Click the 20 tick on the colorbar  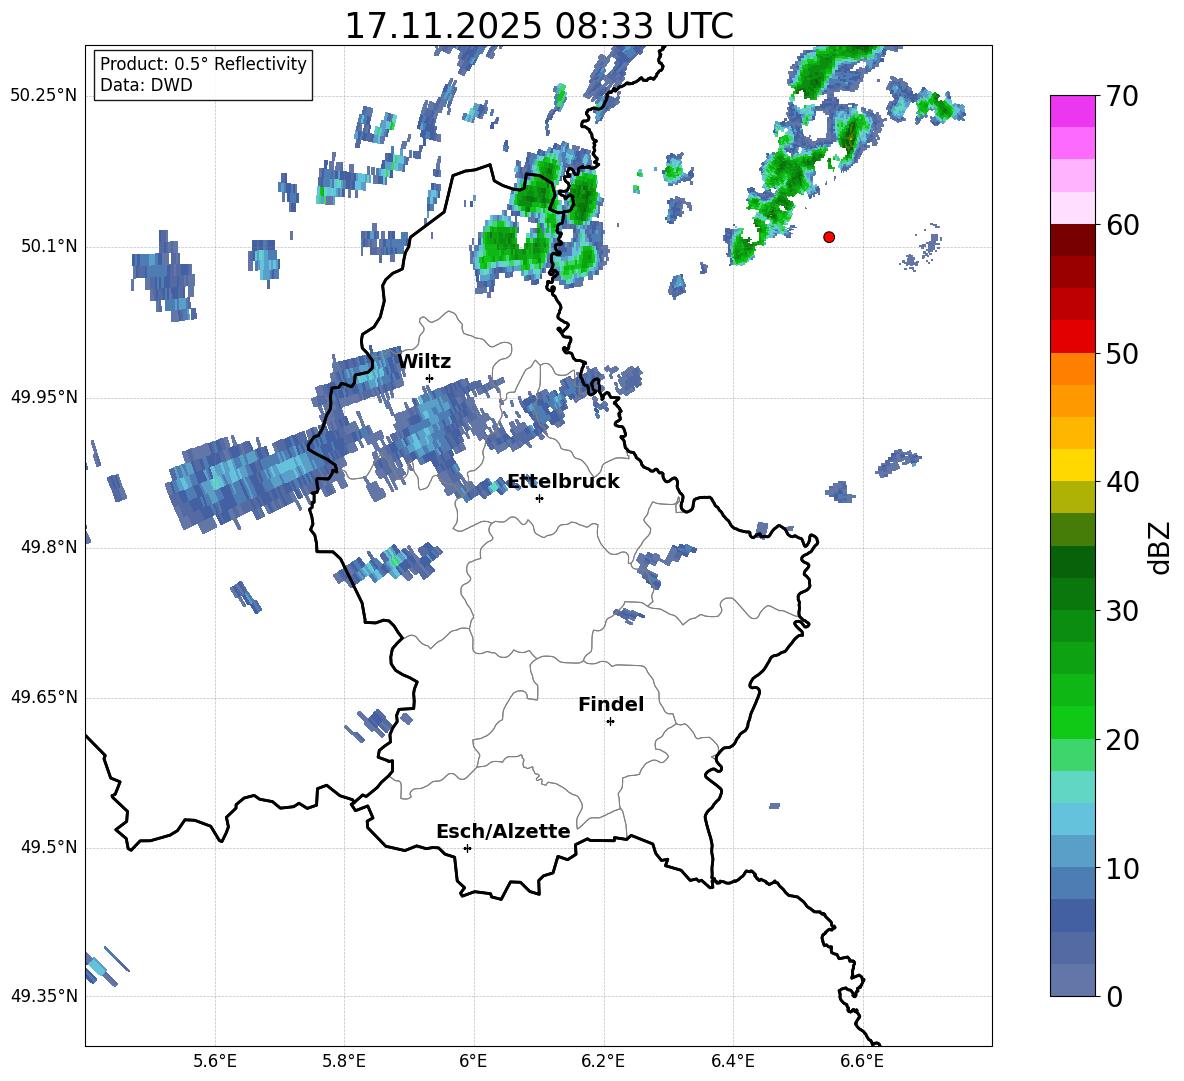1122,739
